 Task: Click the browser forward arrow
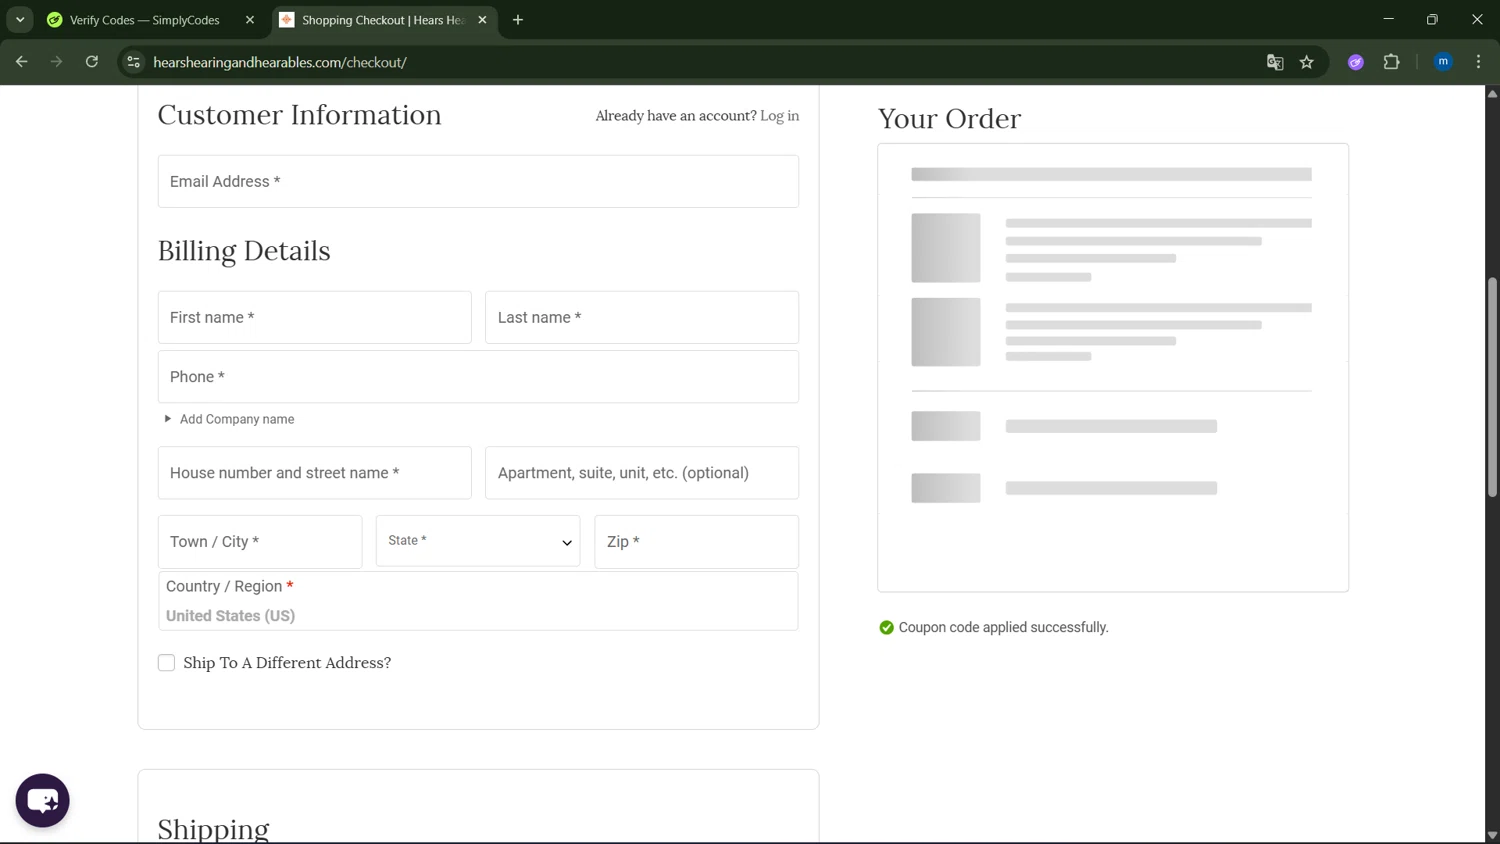coord(56,62)
